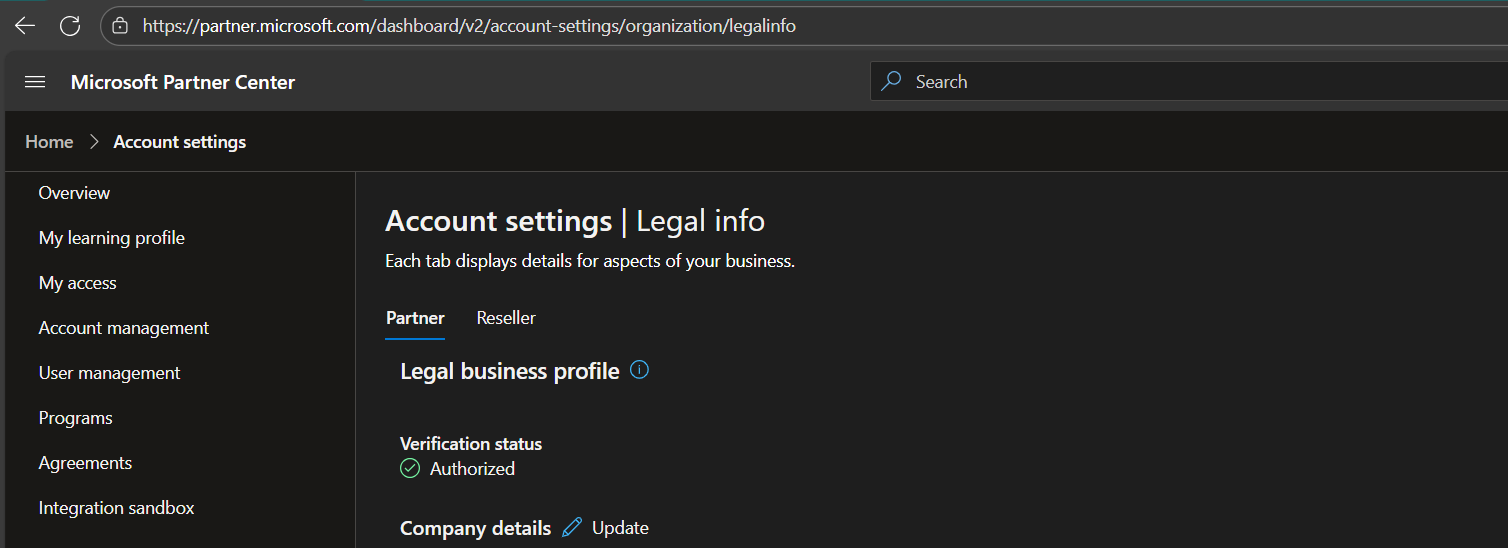Click the Legal business profile info icon
This screenshot has width=1508, height=548.
point(640,370)
